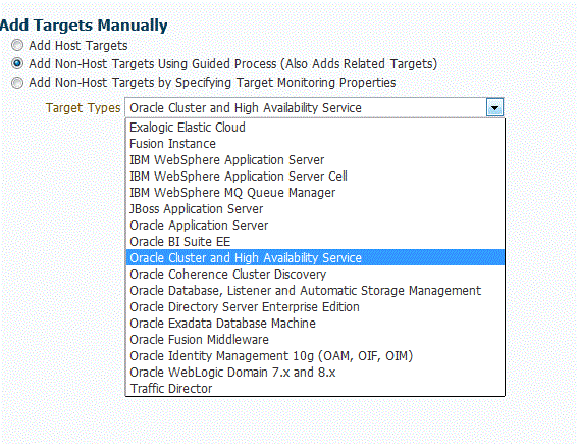Screen dimensions: 578x444
Task: Choose IBM WebSphere MQ Queue Manager
Action: click(315, 192)
